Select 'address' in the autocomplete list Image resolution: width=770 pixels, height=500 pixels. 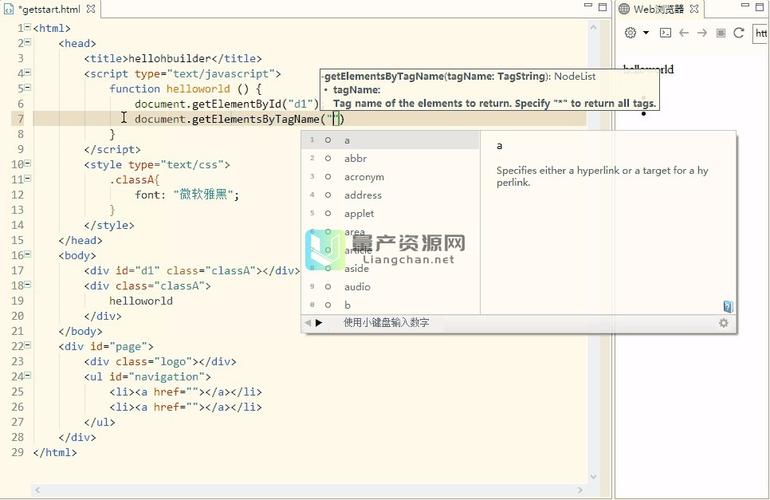[390, 195]
